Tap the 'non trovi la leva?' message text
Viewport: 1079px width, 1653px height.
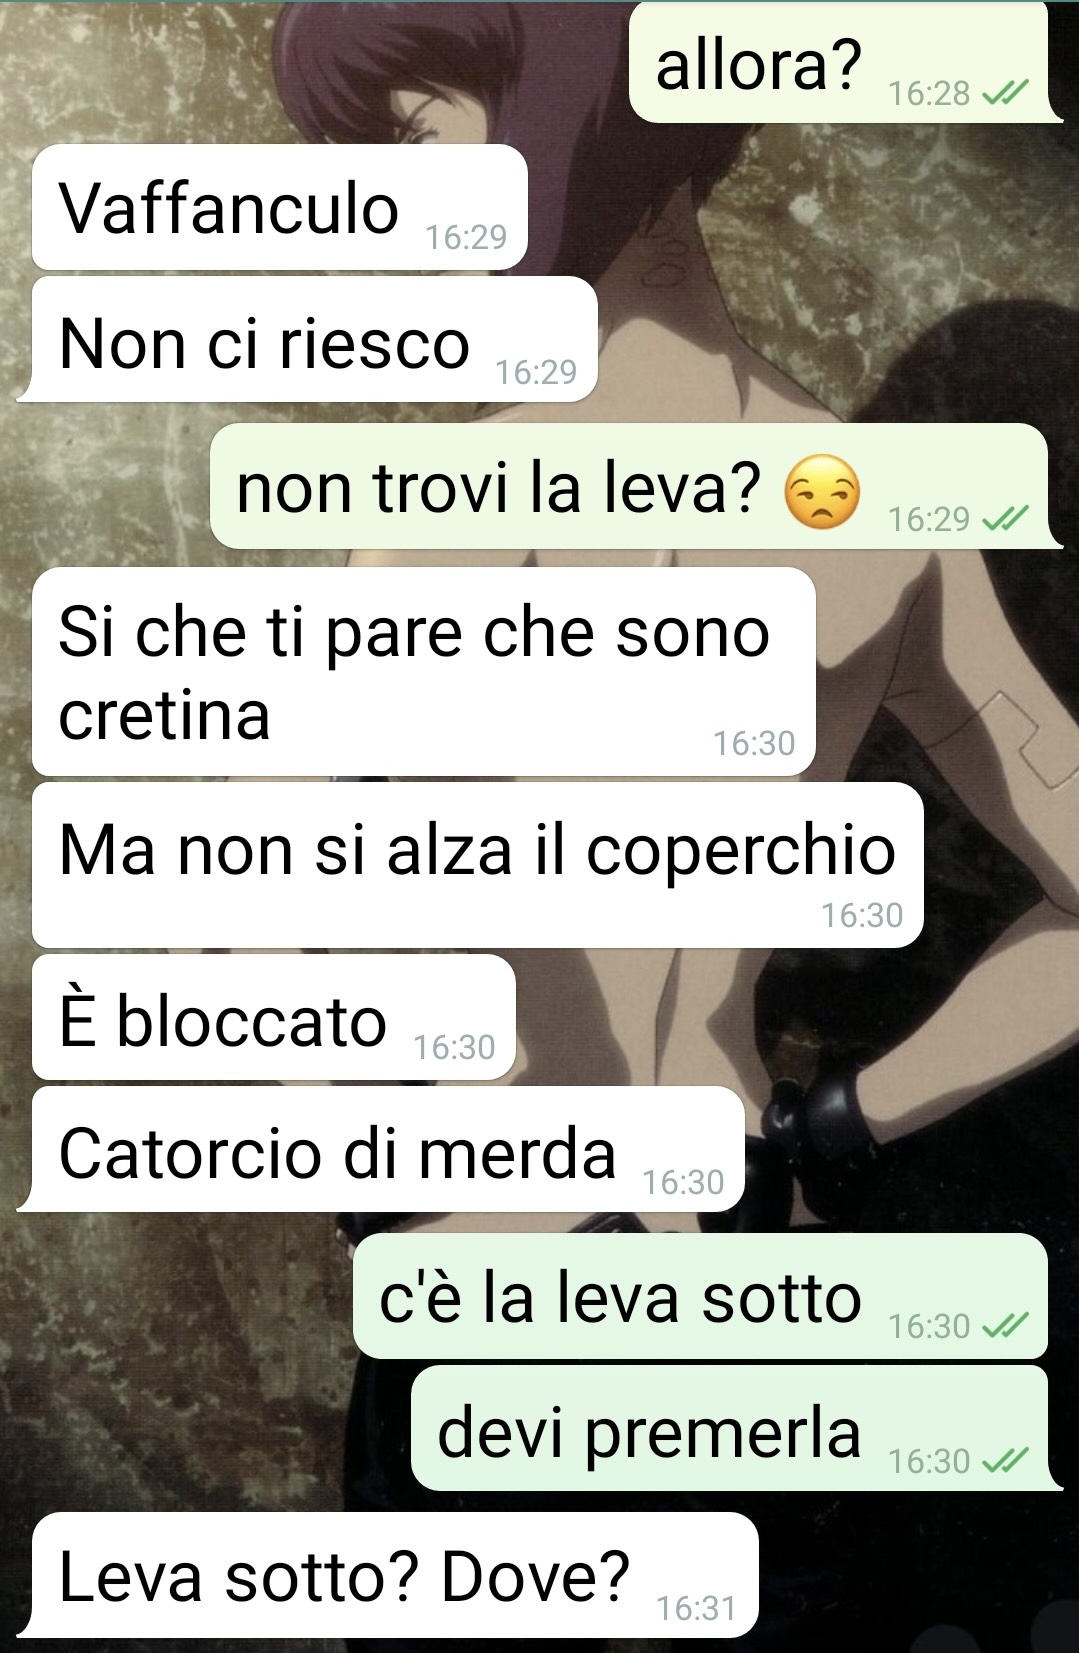pyautogui.click(x=499, y=488)
